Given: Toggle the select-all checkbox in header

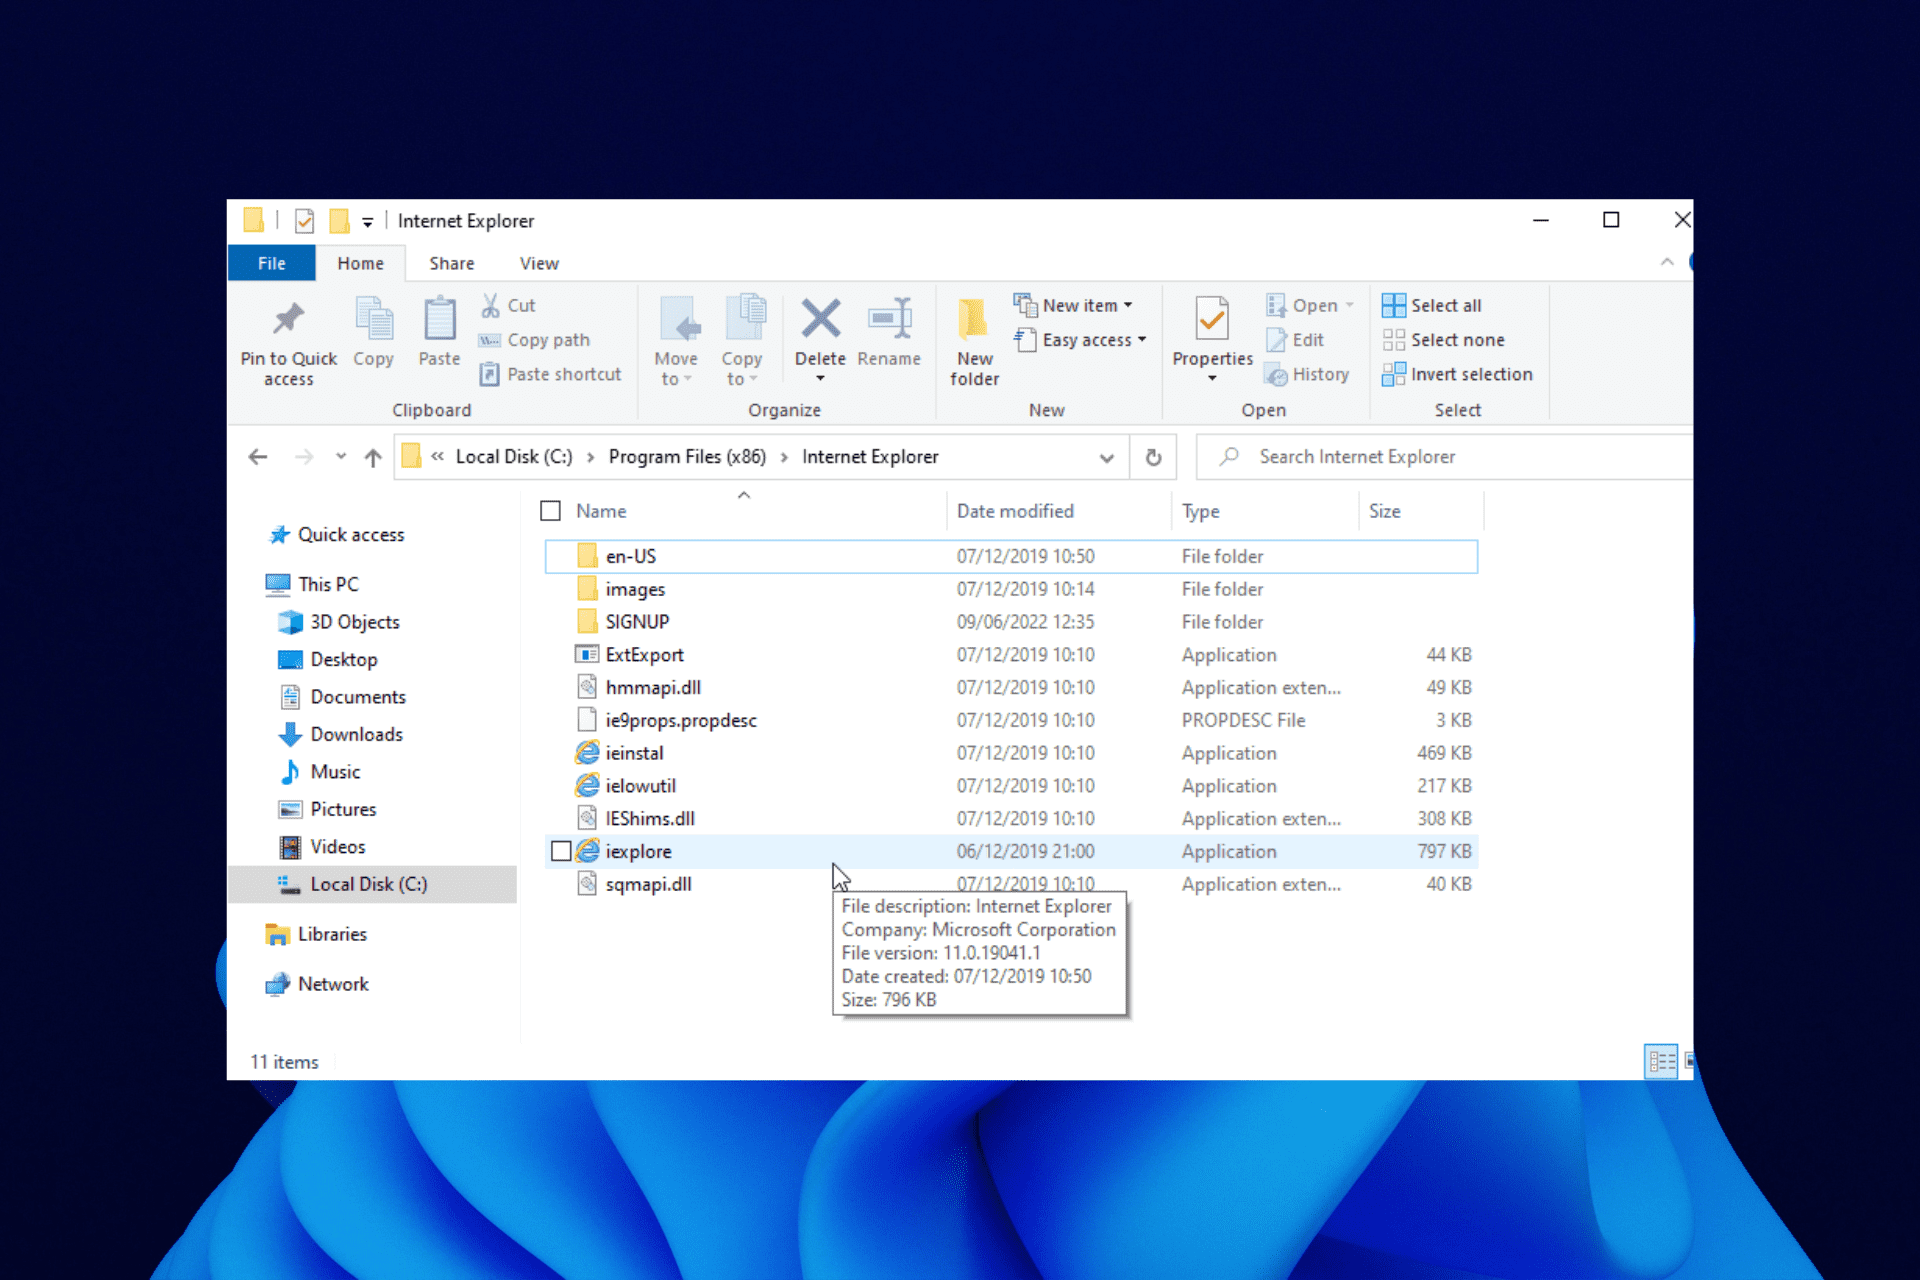Looking at the screenshot, I should [x=550, y=511].
